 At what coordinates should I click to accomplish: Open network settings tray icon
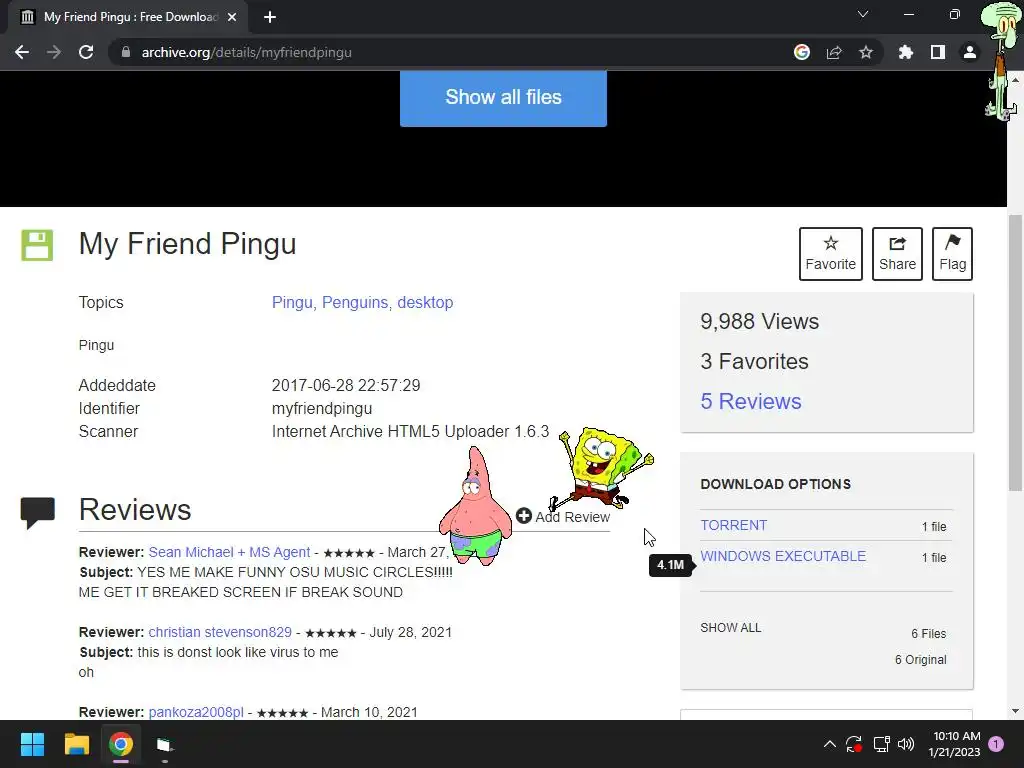coord(882,744)
